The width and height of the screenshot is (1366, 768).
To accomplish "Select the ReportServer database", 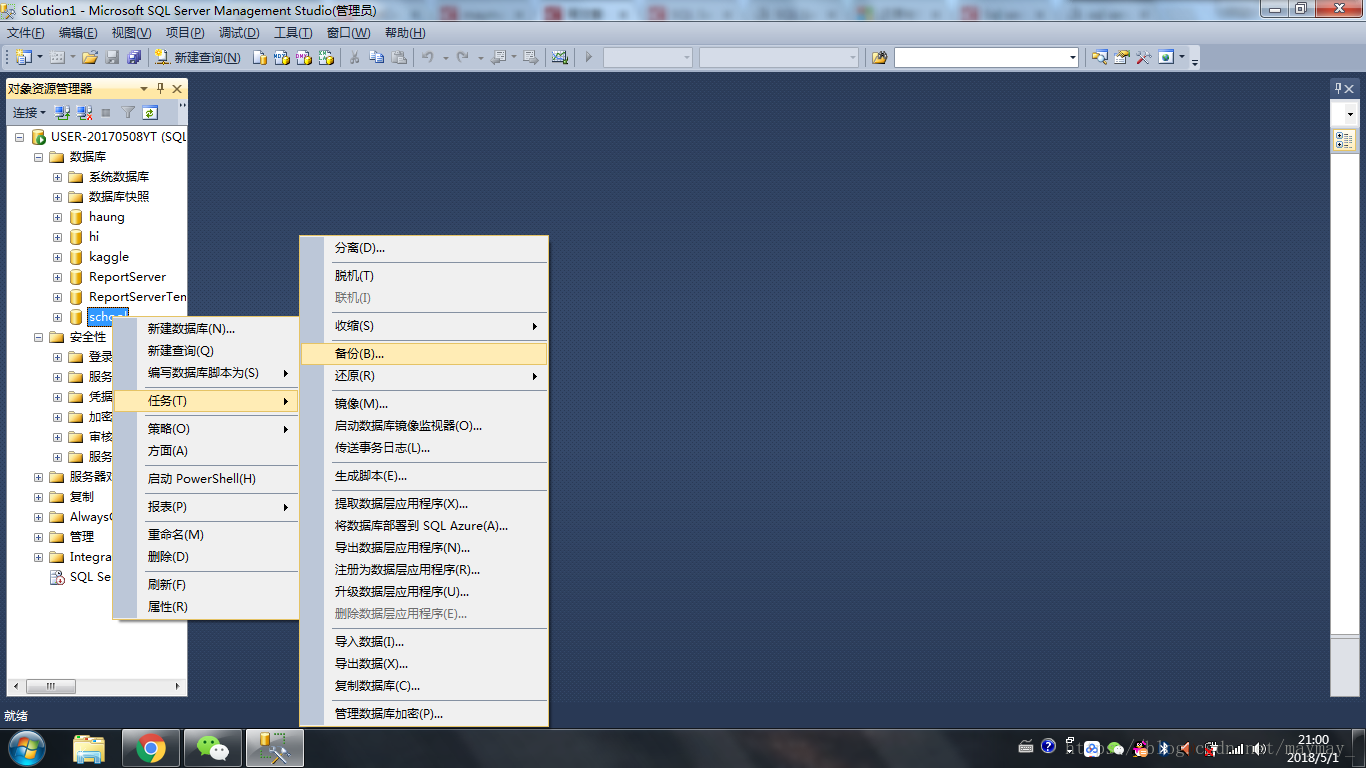I will pyautogui.click(x=127, y=277).
